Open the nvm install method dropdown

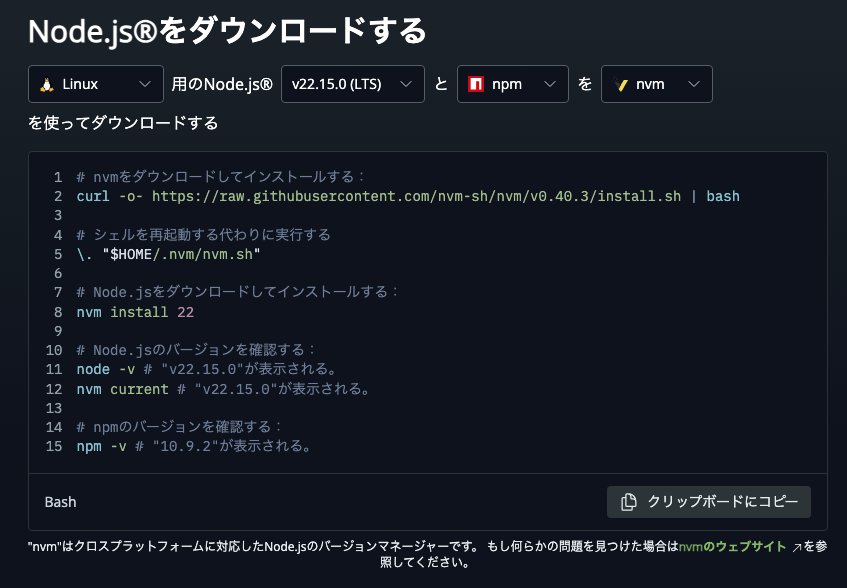point(657,84)
